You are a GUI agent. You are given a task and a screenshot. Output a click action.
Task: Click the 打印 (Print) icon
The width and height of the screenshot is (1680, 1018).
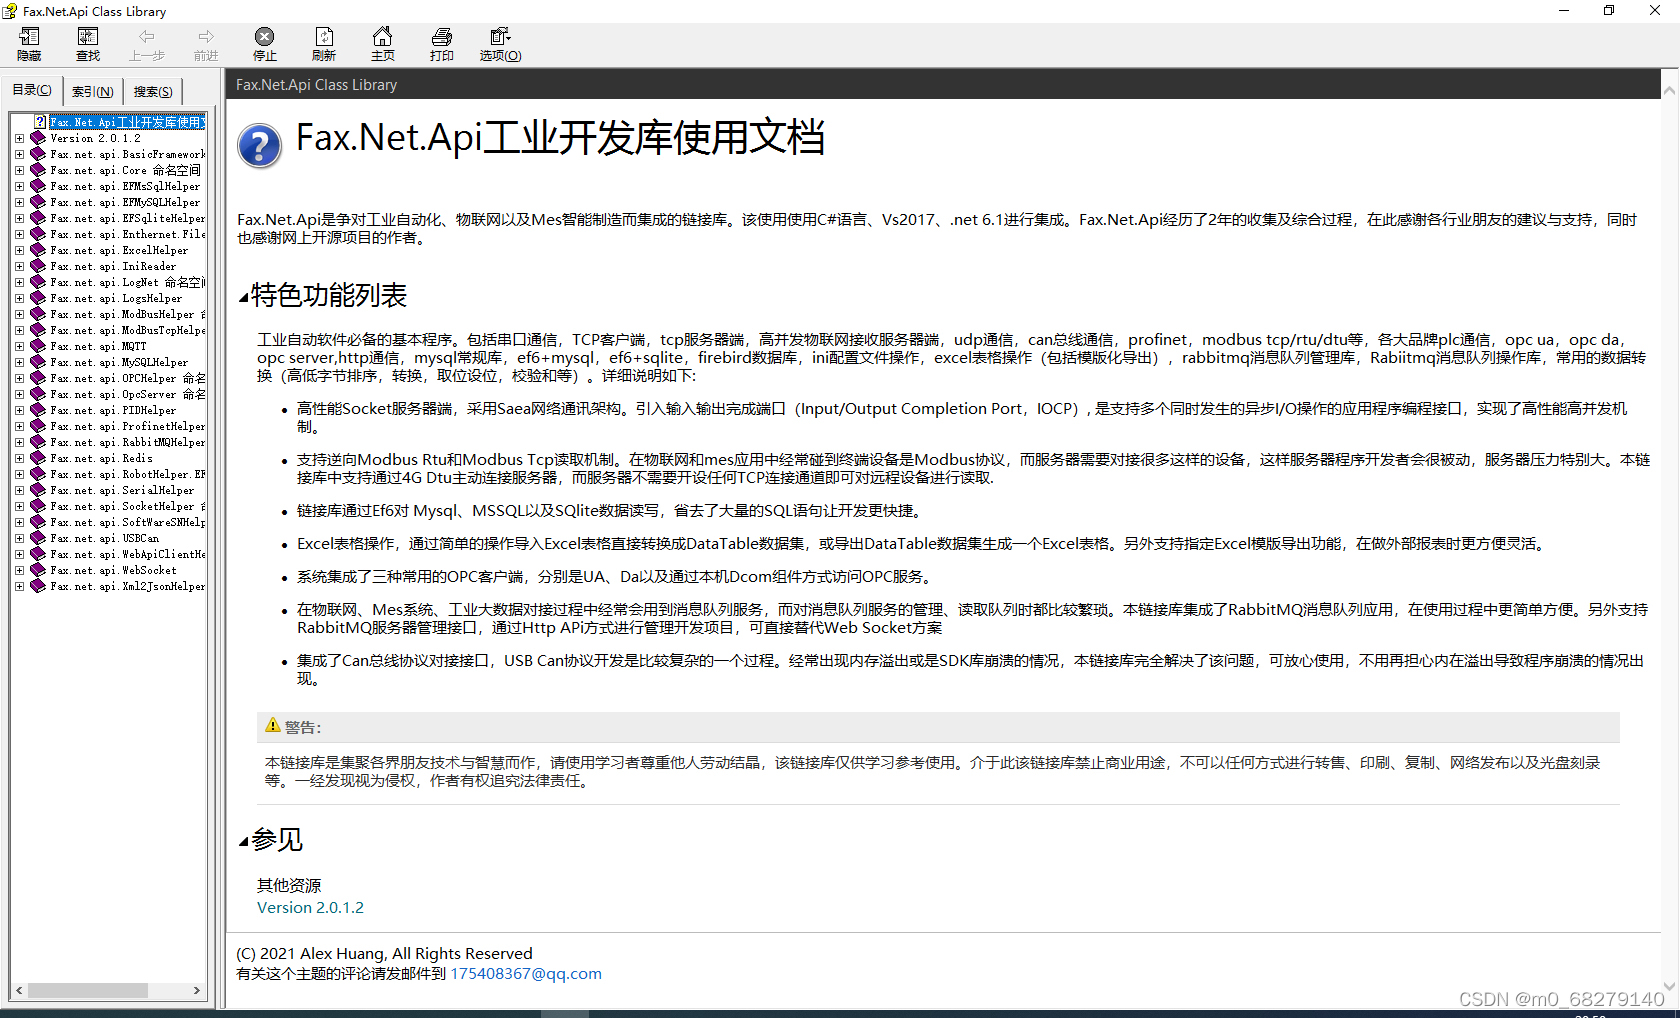[x=441, y=44]
